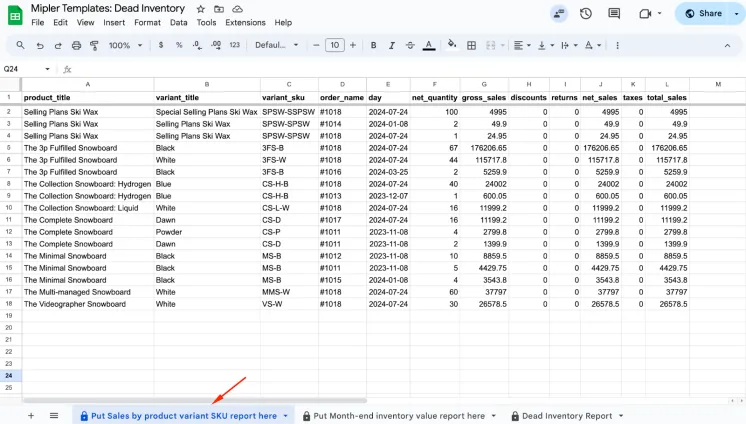The height and width of the screenshot is (424, 746).
Task: Undo the last action
Action: (x=40, y=45)
